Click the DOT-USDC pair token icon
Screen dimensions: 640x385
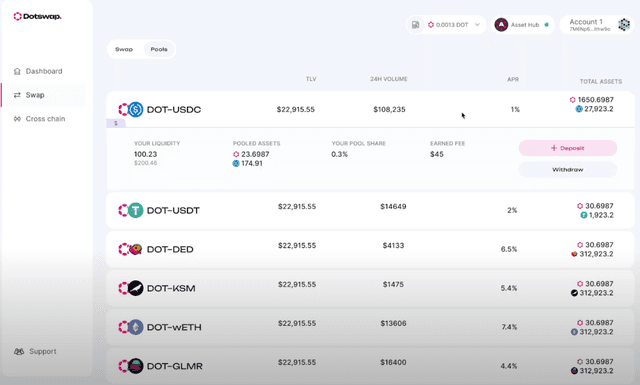coord(131,109)
